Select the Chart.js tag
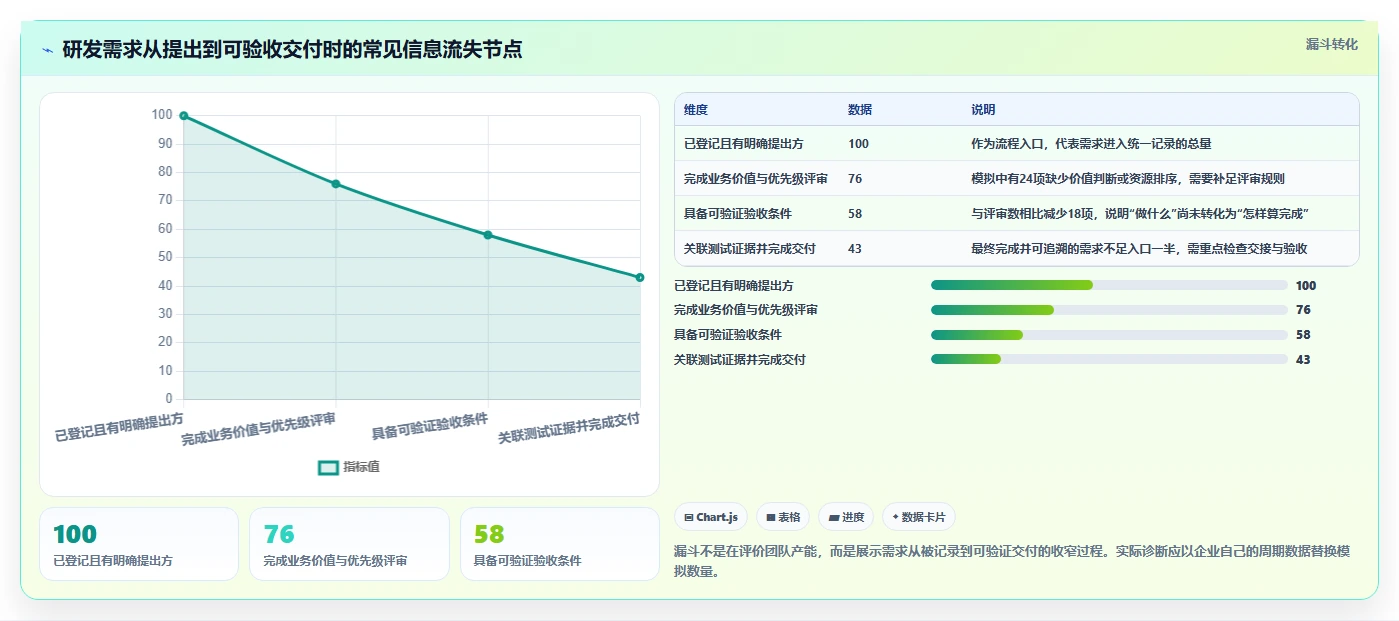Screen dimensions: 1399x621 pos(711,517)
